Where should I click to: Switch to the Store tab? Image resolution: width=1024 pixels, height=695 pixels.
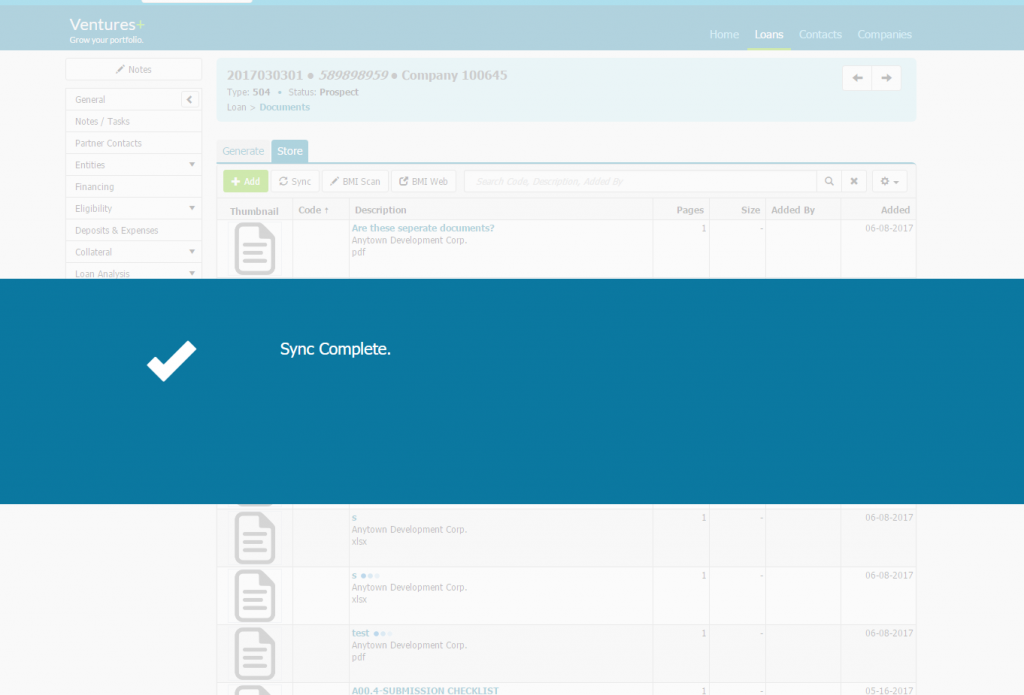pyautogui.click(x=289, y=151)
